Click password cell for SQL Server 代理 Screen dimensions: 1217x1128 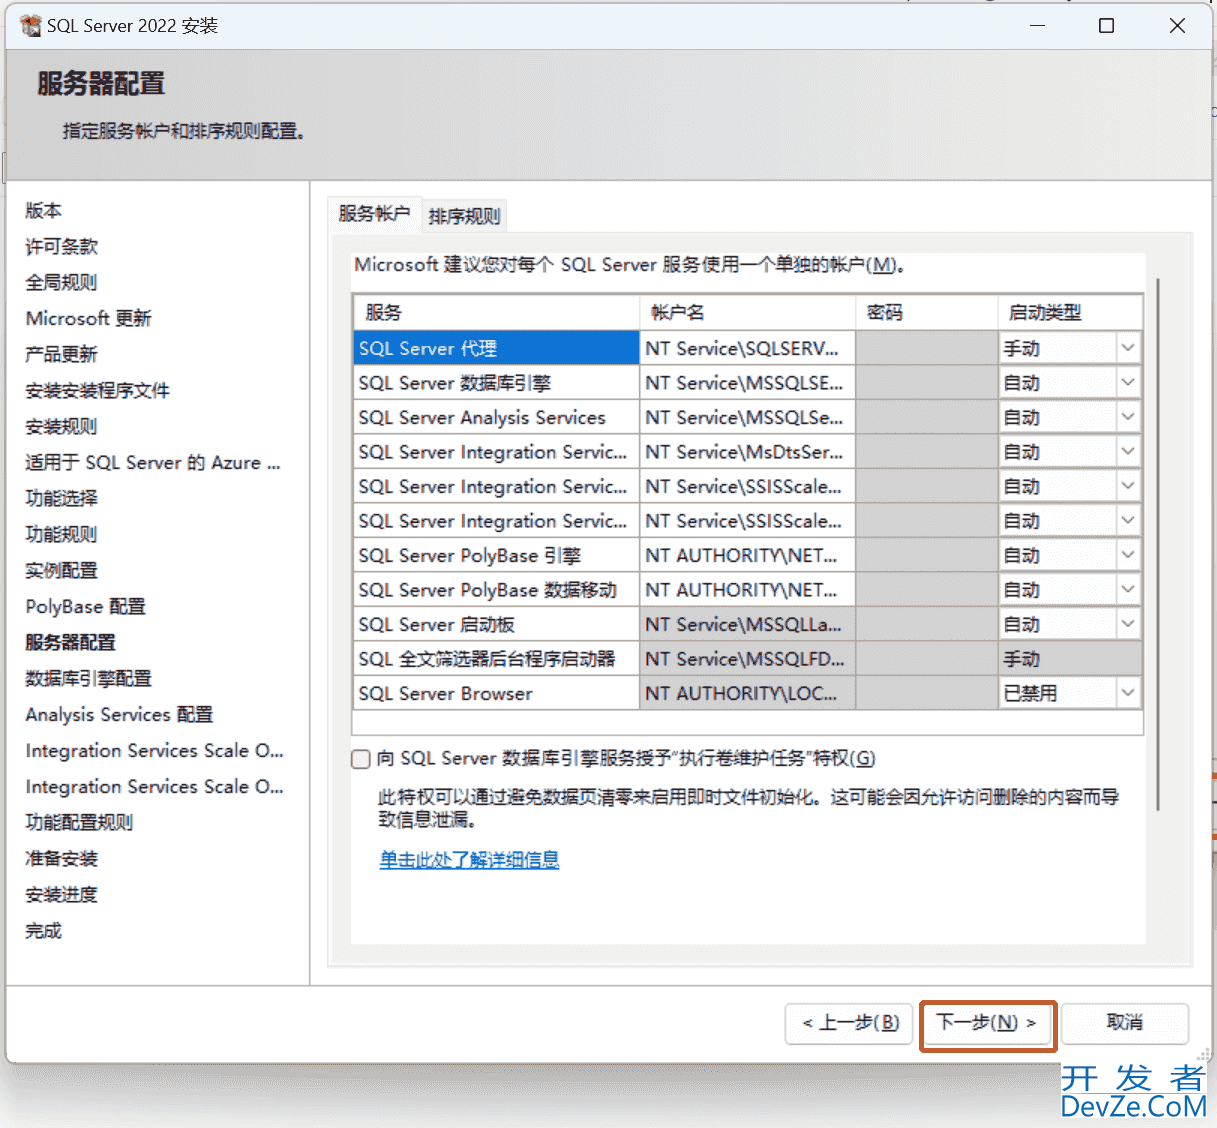(x=927, y=348)
